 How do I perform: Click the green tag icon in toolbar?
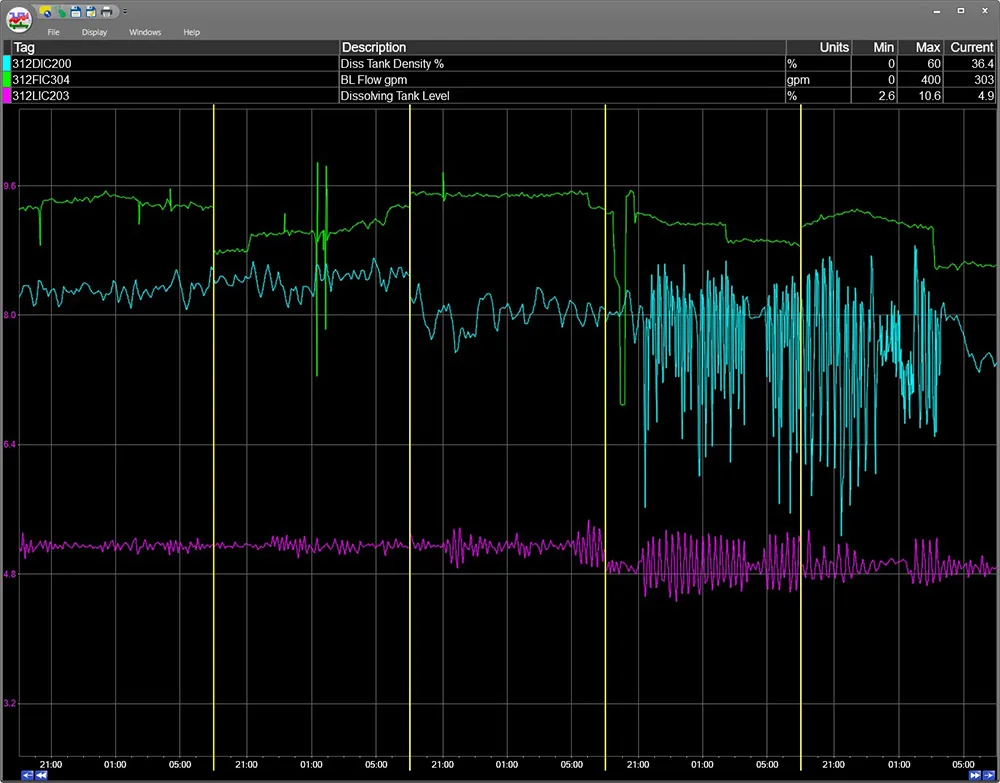pos(61,11)
